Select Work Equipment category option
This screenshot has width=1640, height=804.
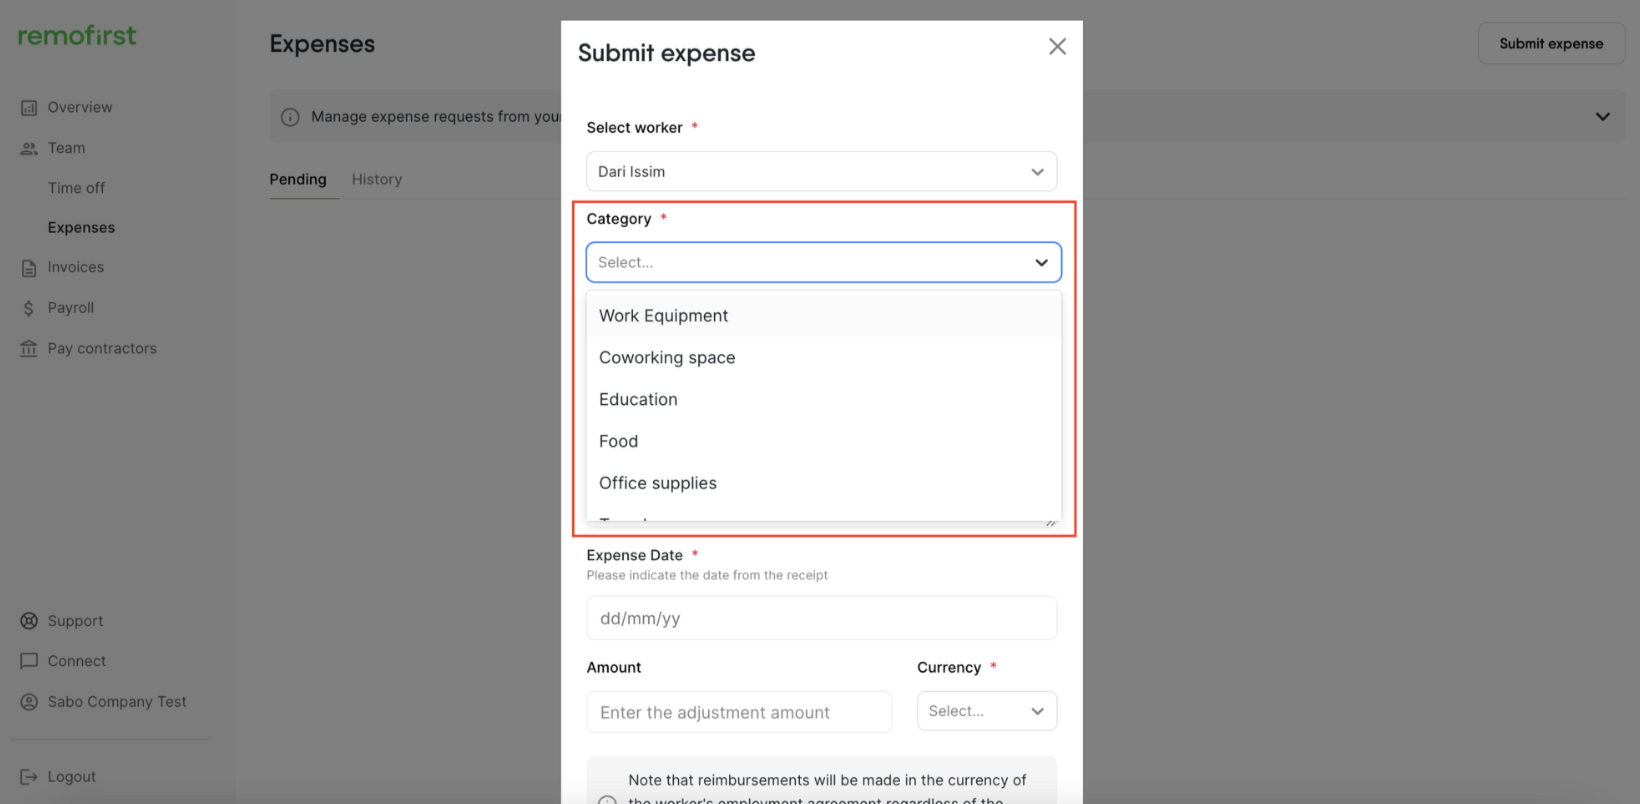click(x=664, y=316)
